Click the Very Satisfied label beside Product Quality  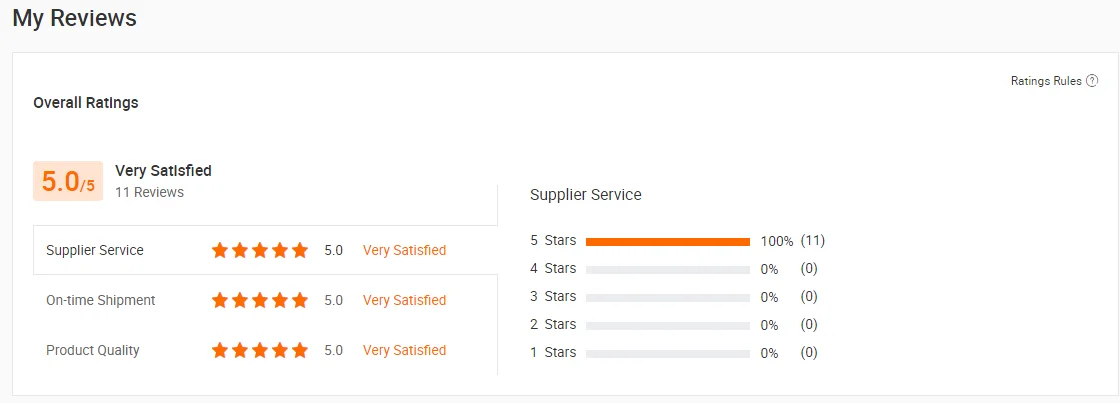404,350
